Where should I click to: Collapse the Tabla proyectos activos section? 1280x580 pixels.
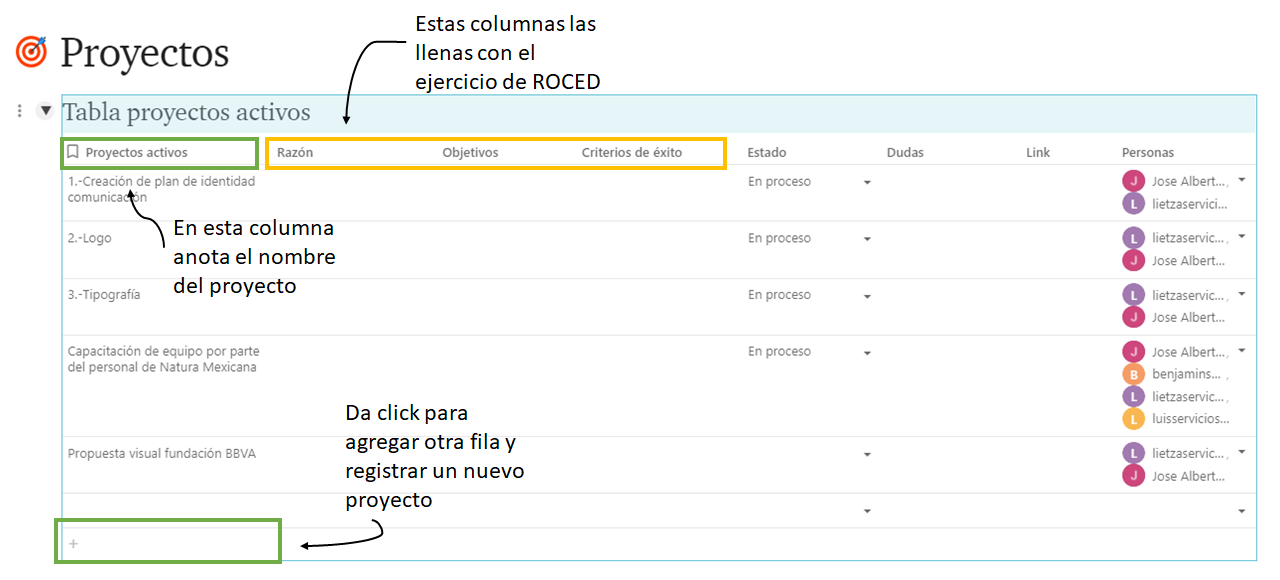pyautogui.click(x=45, y=110)
